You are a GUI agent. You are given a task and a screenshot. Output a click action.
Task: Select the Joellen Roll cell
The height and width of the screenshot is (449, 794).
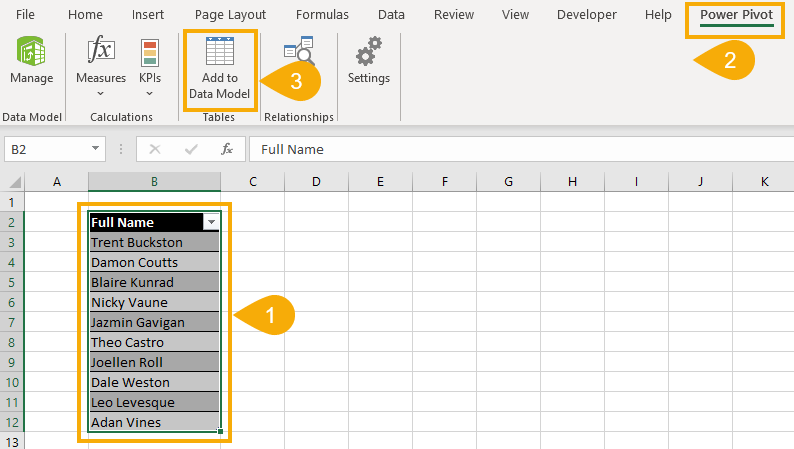(x=154, y=362)
